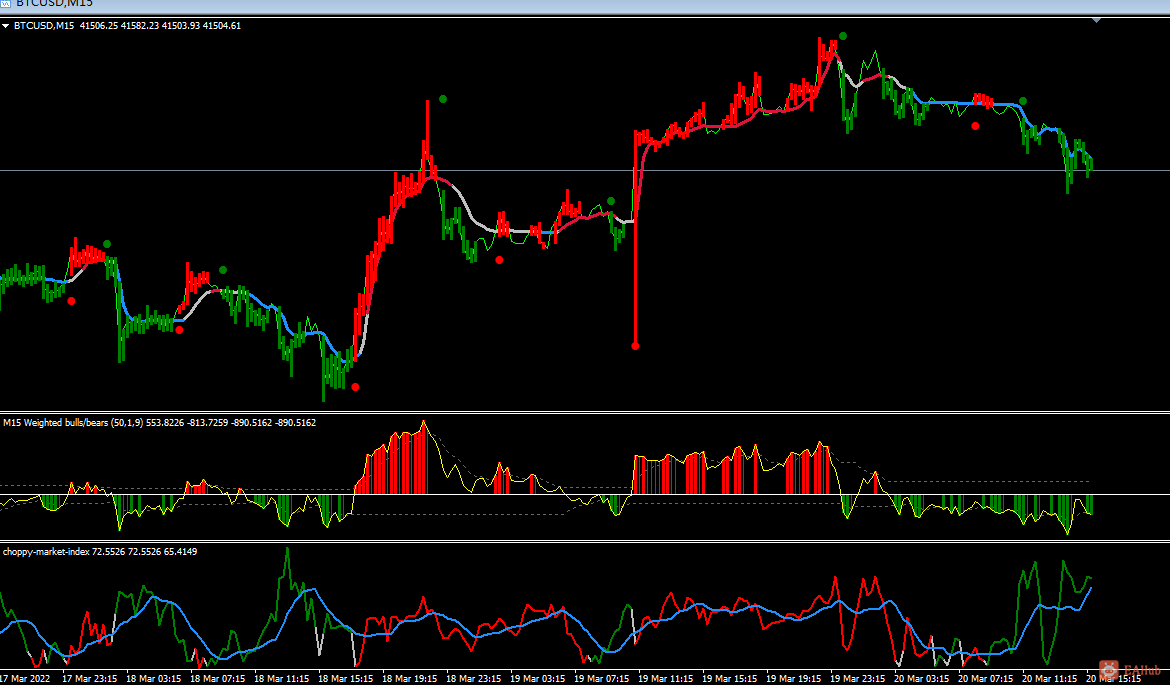Click the gray chart shift triangle marker
The width and height of the screenshot is (1170, 685).
tap(1096, 20)
